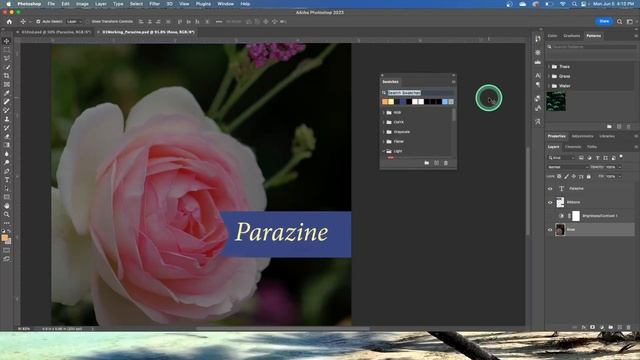Expand the Pastel swatch group

[x=384, y=142]
